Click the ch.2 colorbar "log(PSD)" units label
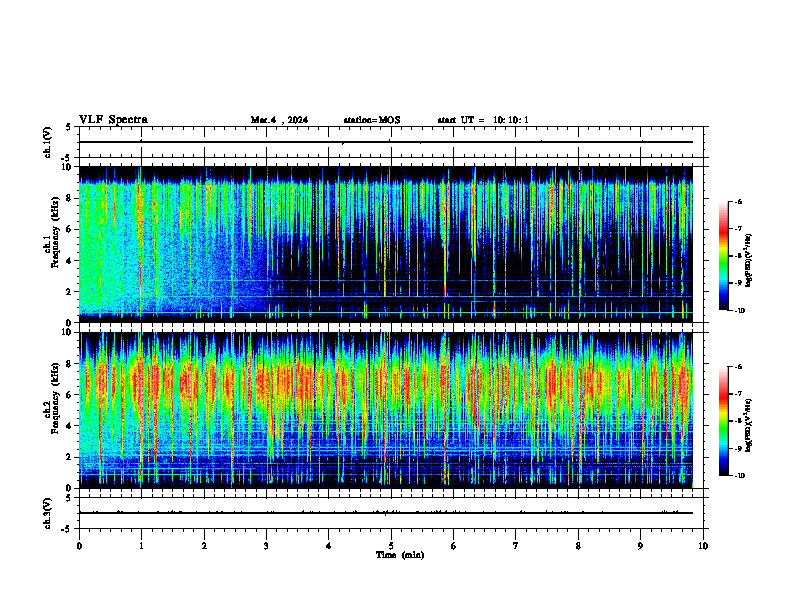792x612 pixels. [748, 425]
